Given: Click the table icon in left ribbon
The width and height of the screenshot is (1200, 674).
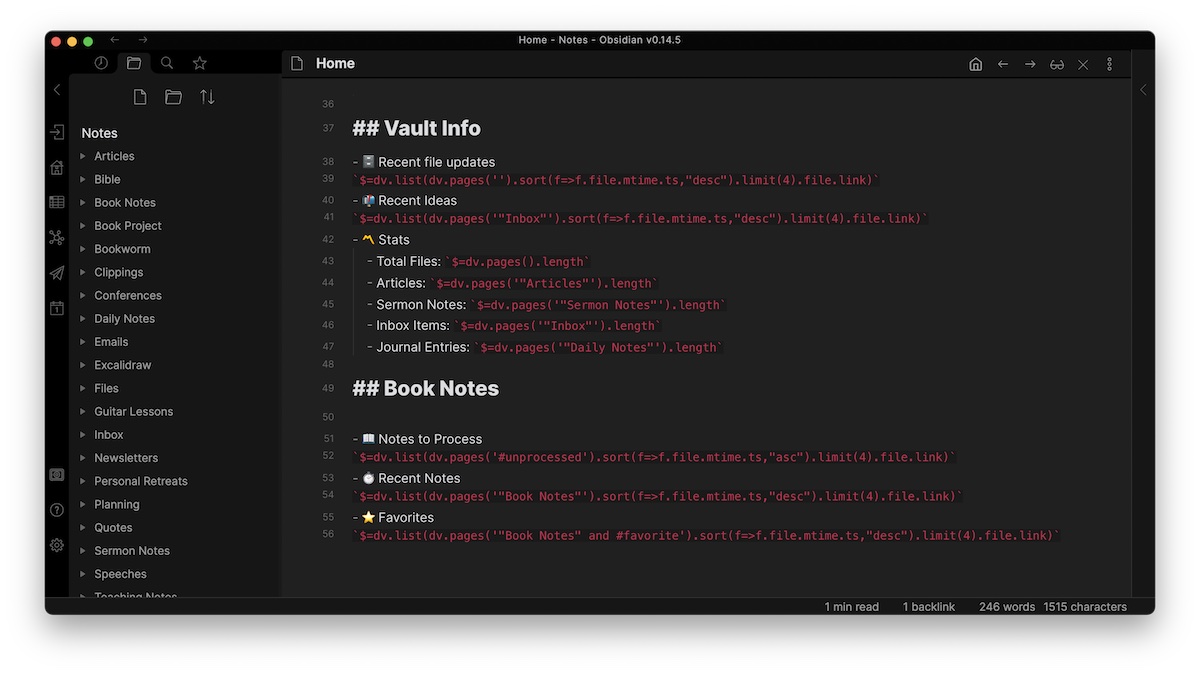Looking at the screenshot, I should 57,202.
